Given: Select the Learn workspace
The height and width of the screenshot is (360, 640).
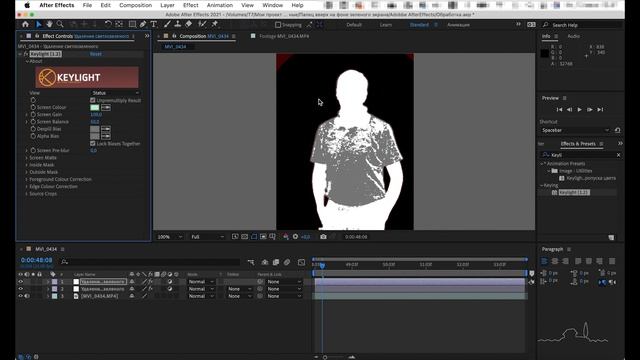Looking at the screenshot, I should (386, 25).
